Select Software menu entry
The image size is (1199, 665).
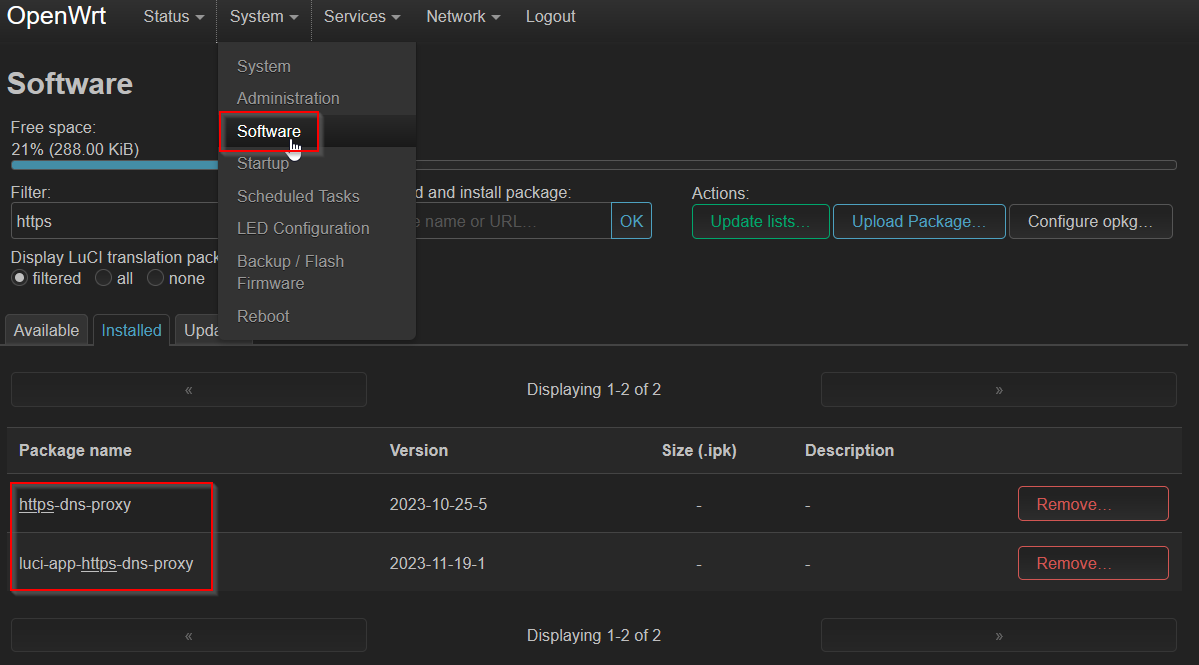point(269,131)
